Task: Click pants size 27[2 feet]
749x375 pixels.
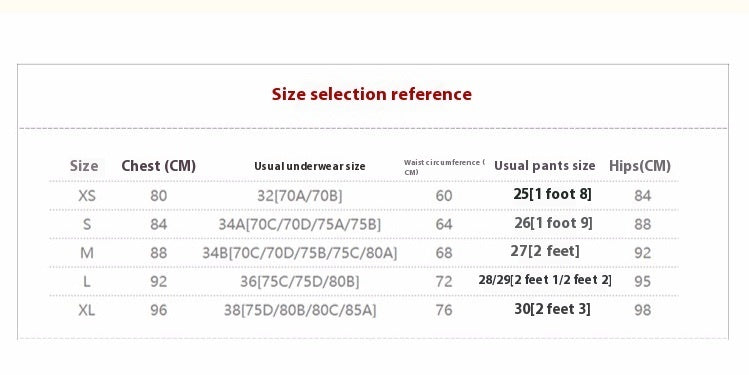Action: click(x=545, y=251)
